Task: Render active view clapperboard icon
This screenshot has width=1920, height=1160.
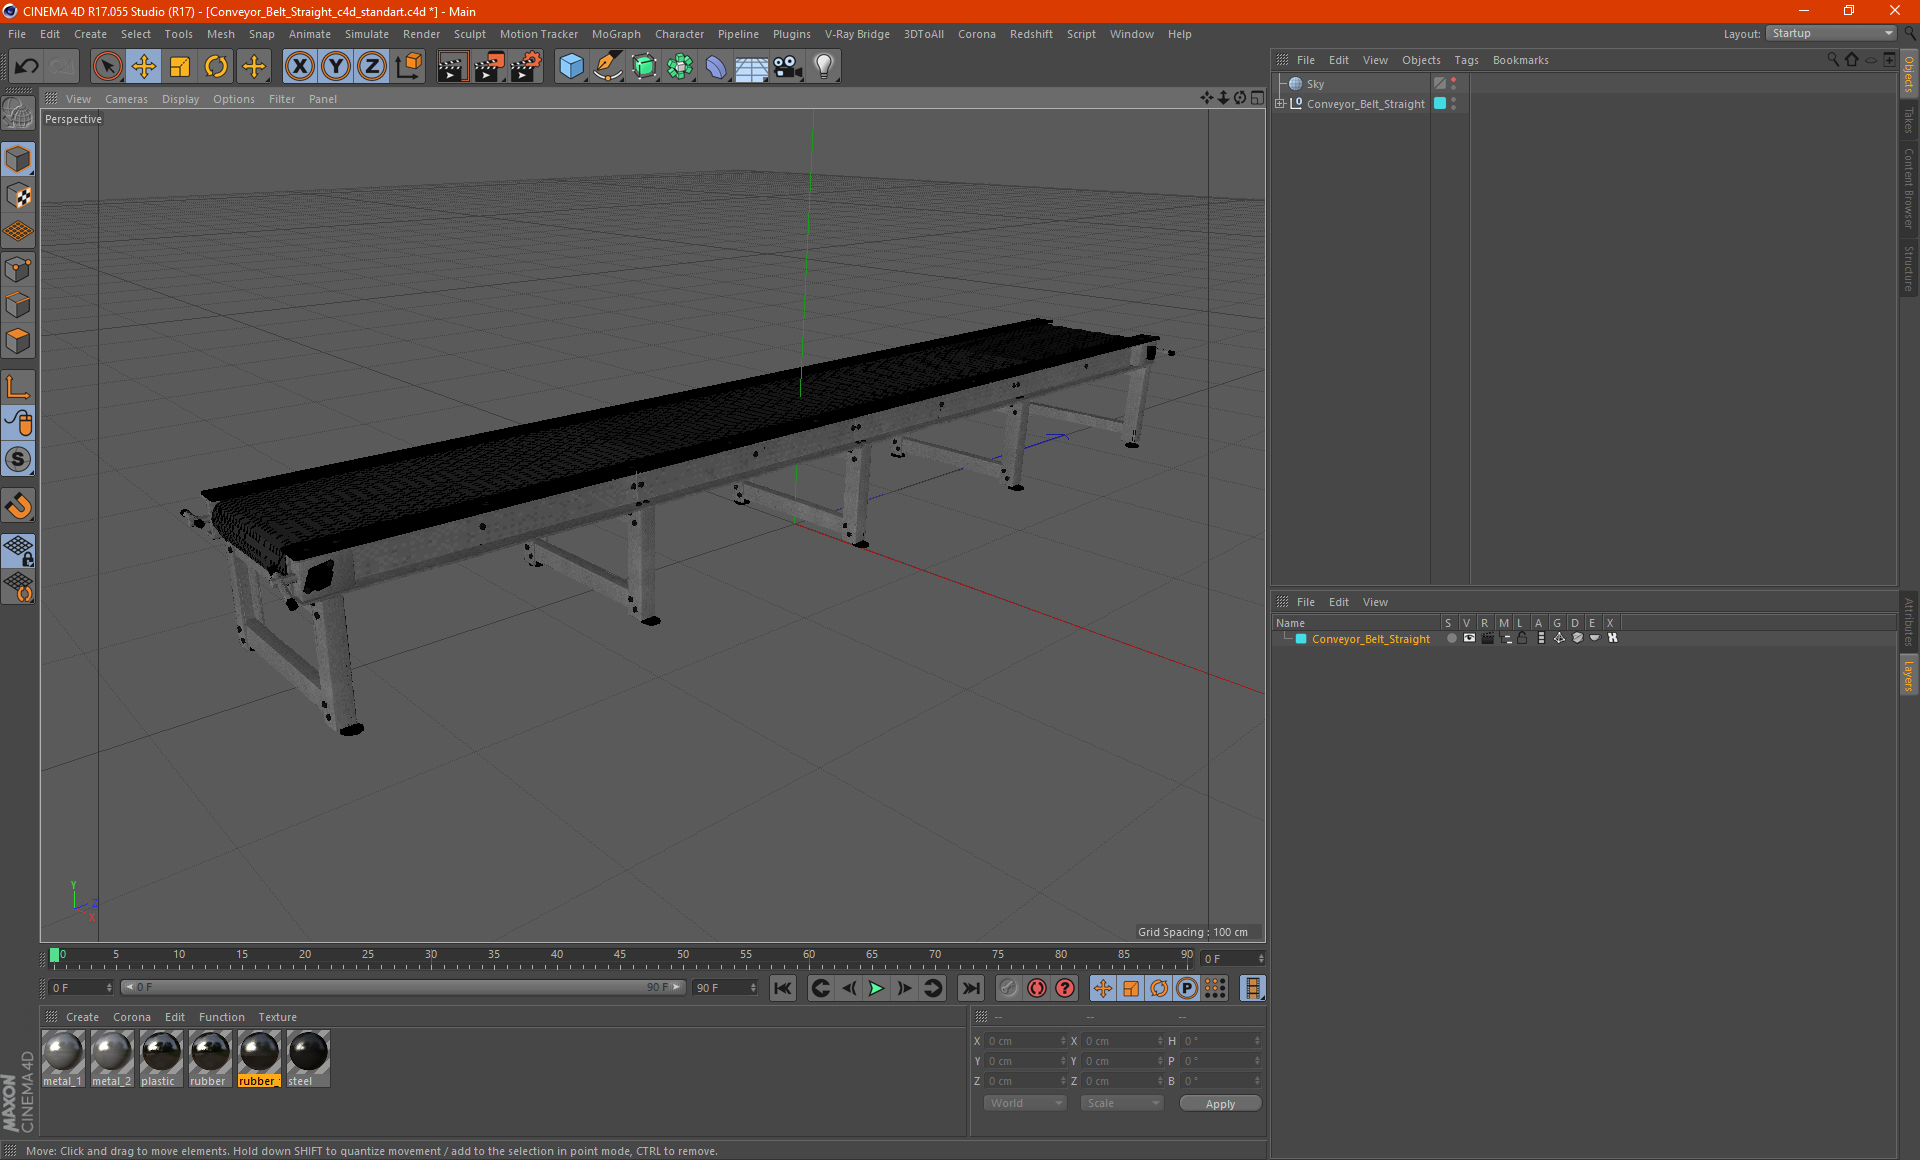Action: click(452, 67)
